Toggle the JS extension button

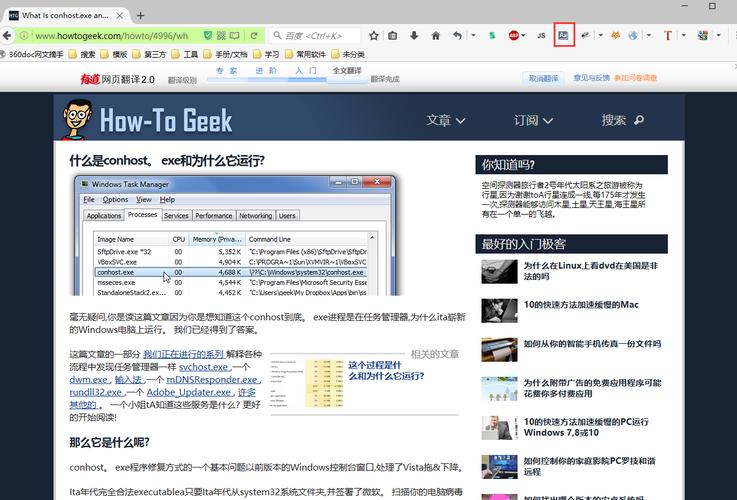tap(541, 35)
